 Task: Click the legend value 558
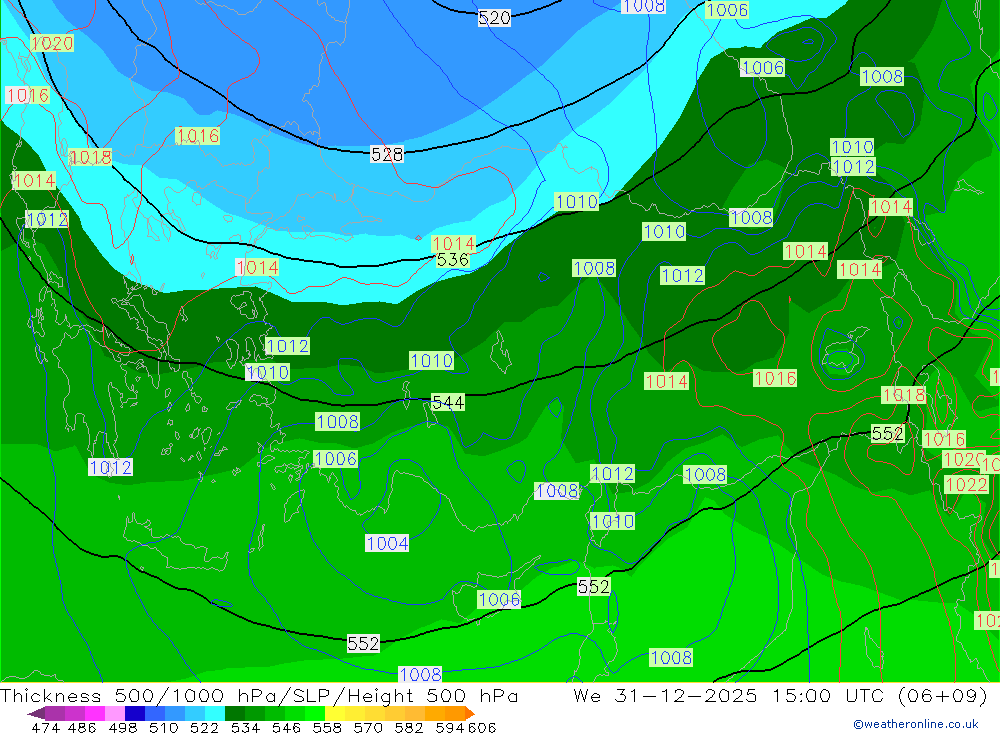pos(327,727)
